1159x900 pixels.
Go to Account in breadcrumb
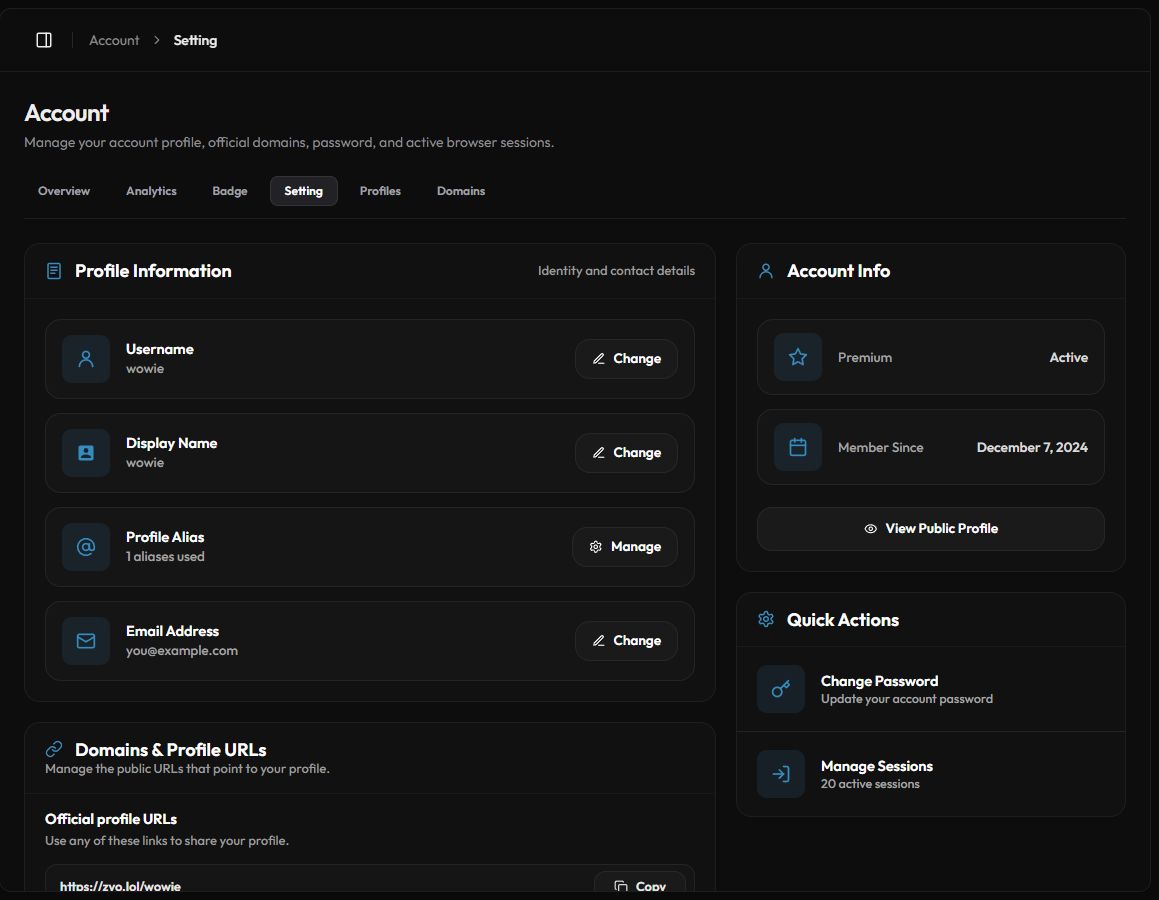click(x=114, y=40)
